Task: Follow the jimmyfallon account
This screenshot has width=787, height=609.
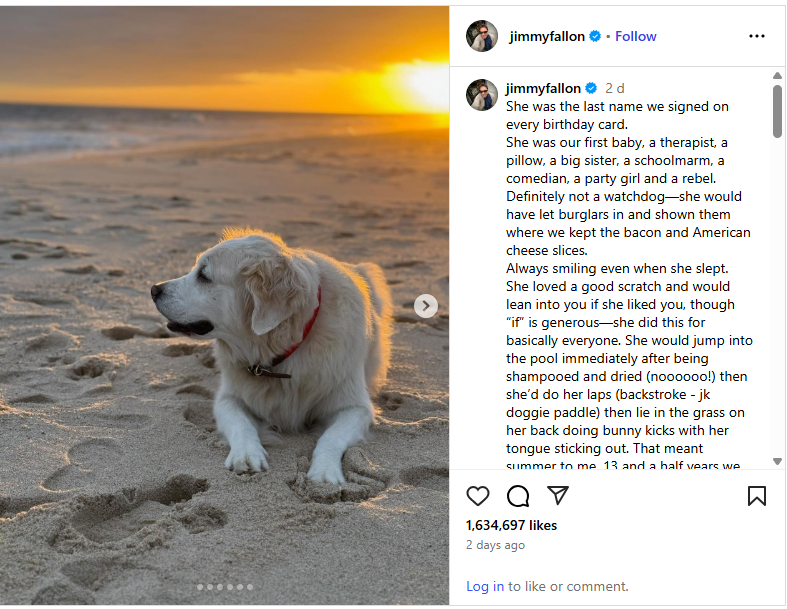Action: tap(636, 36)
